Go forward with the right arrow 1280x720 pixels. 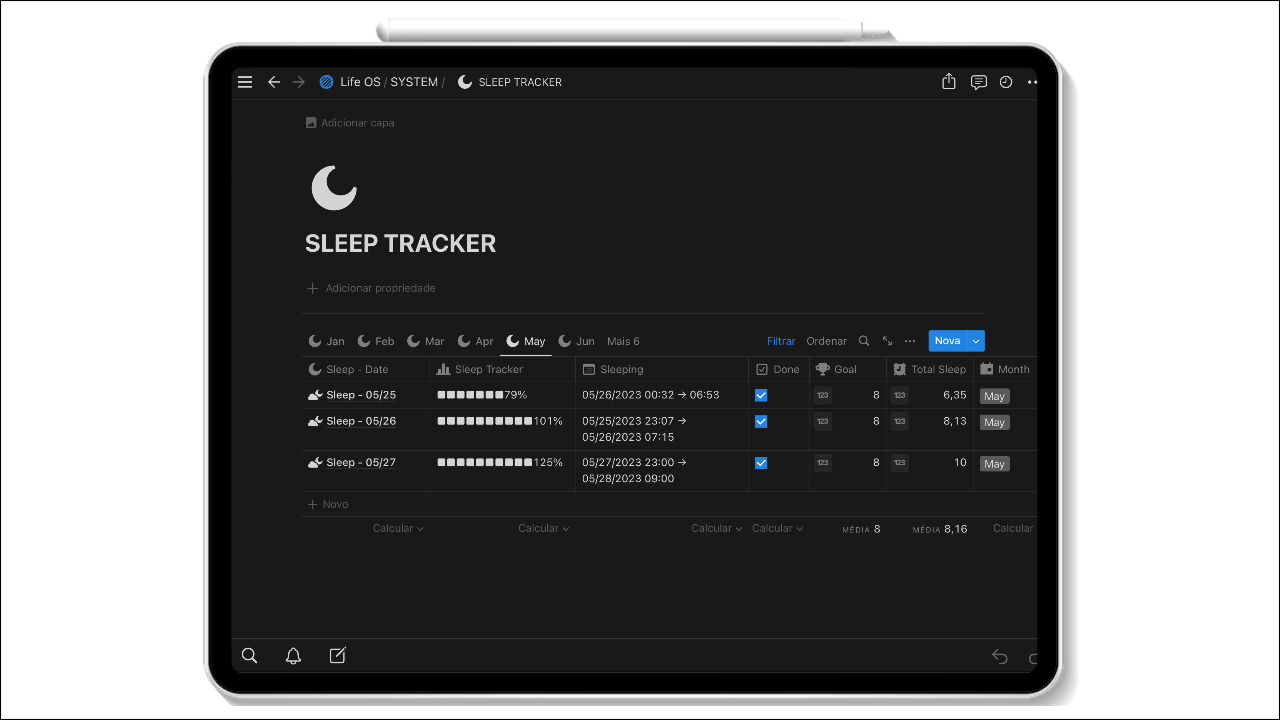click(298, 82)
